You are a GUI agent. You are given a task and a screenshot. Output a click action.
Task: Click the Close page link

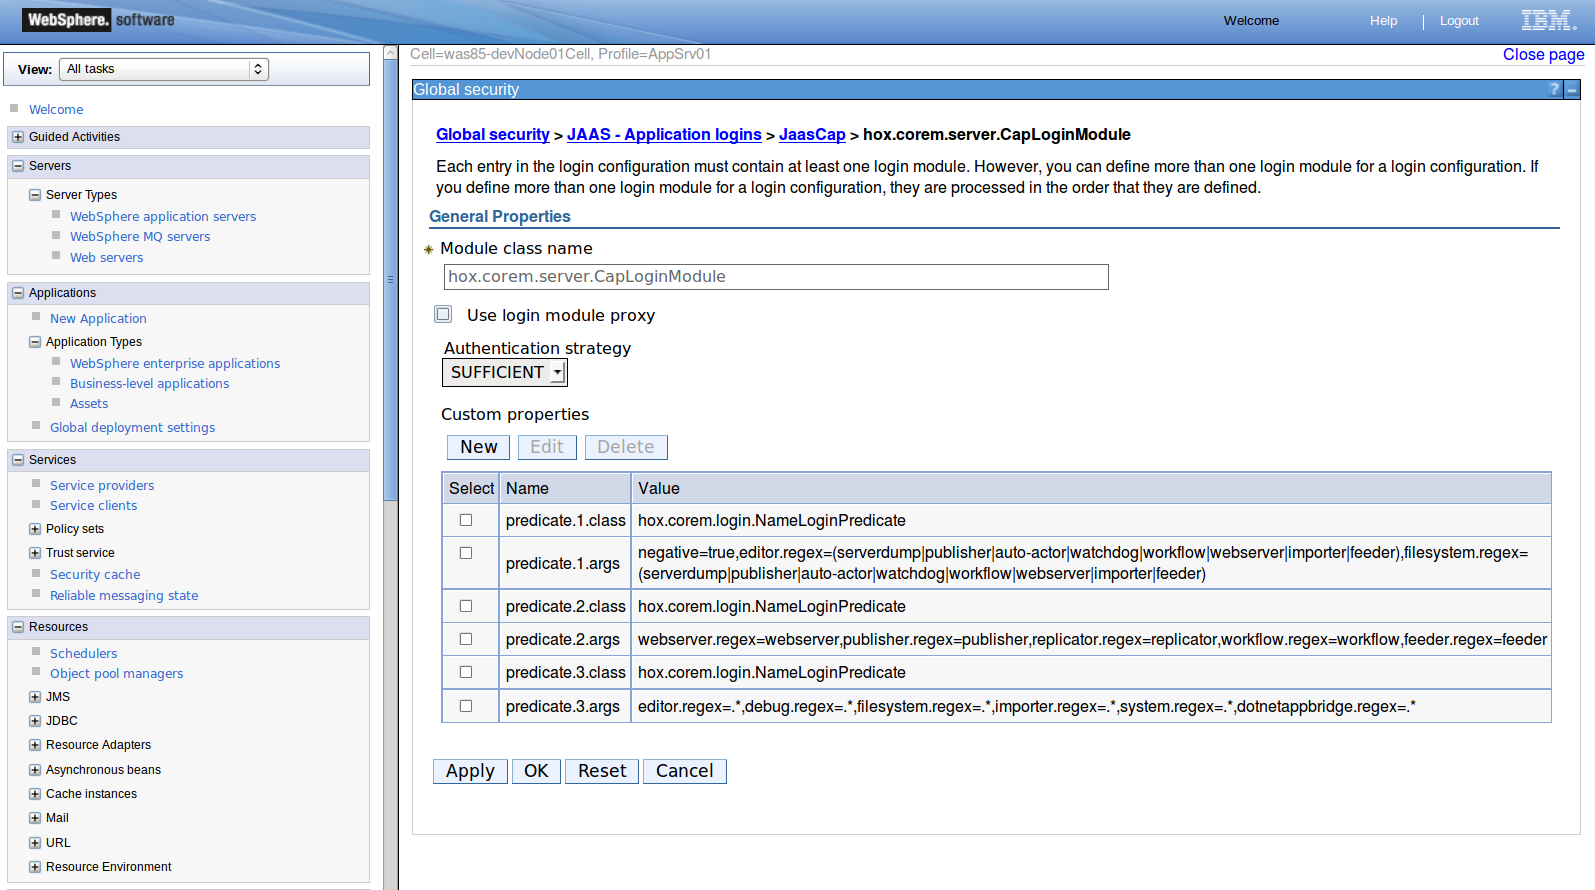(x=1543, y=55)
